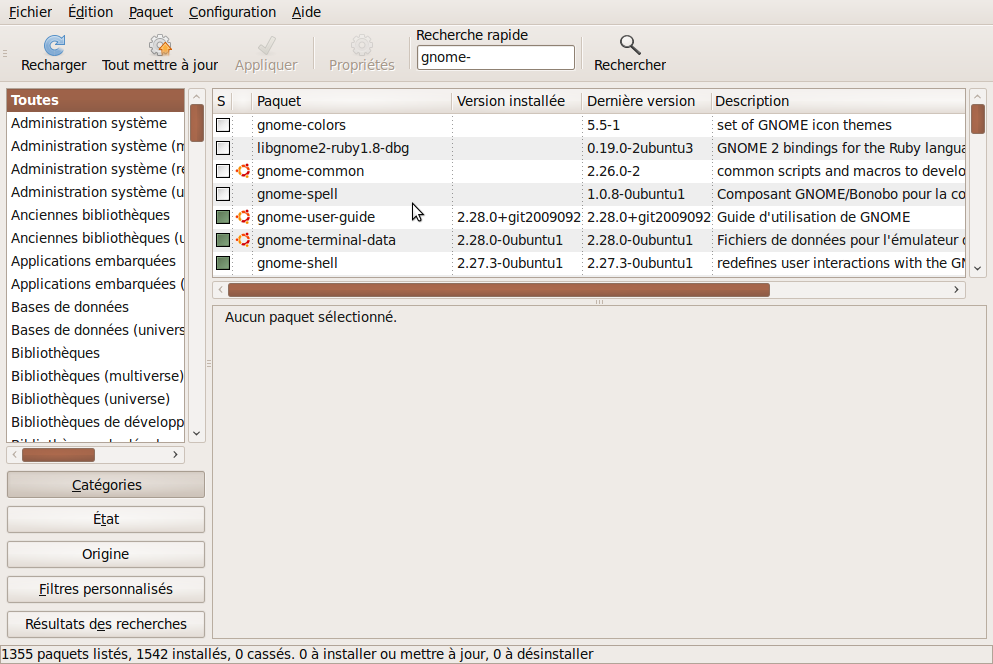Switch to État filter view
This screenshot has height=664, width=993.
(x=106, y=519)
